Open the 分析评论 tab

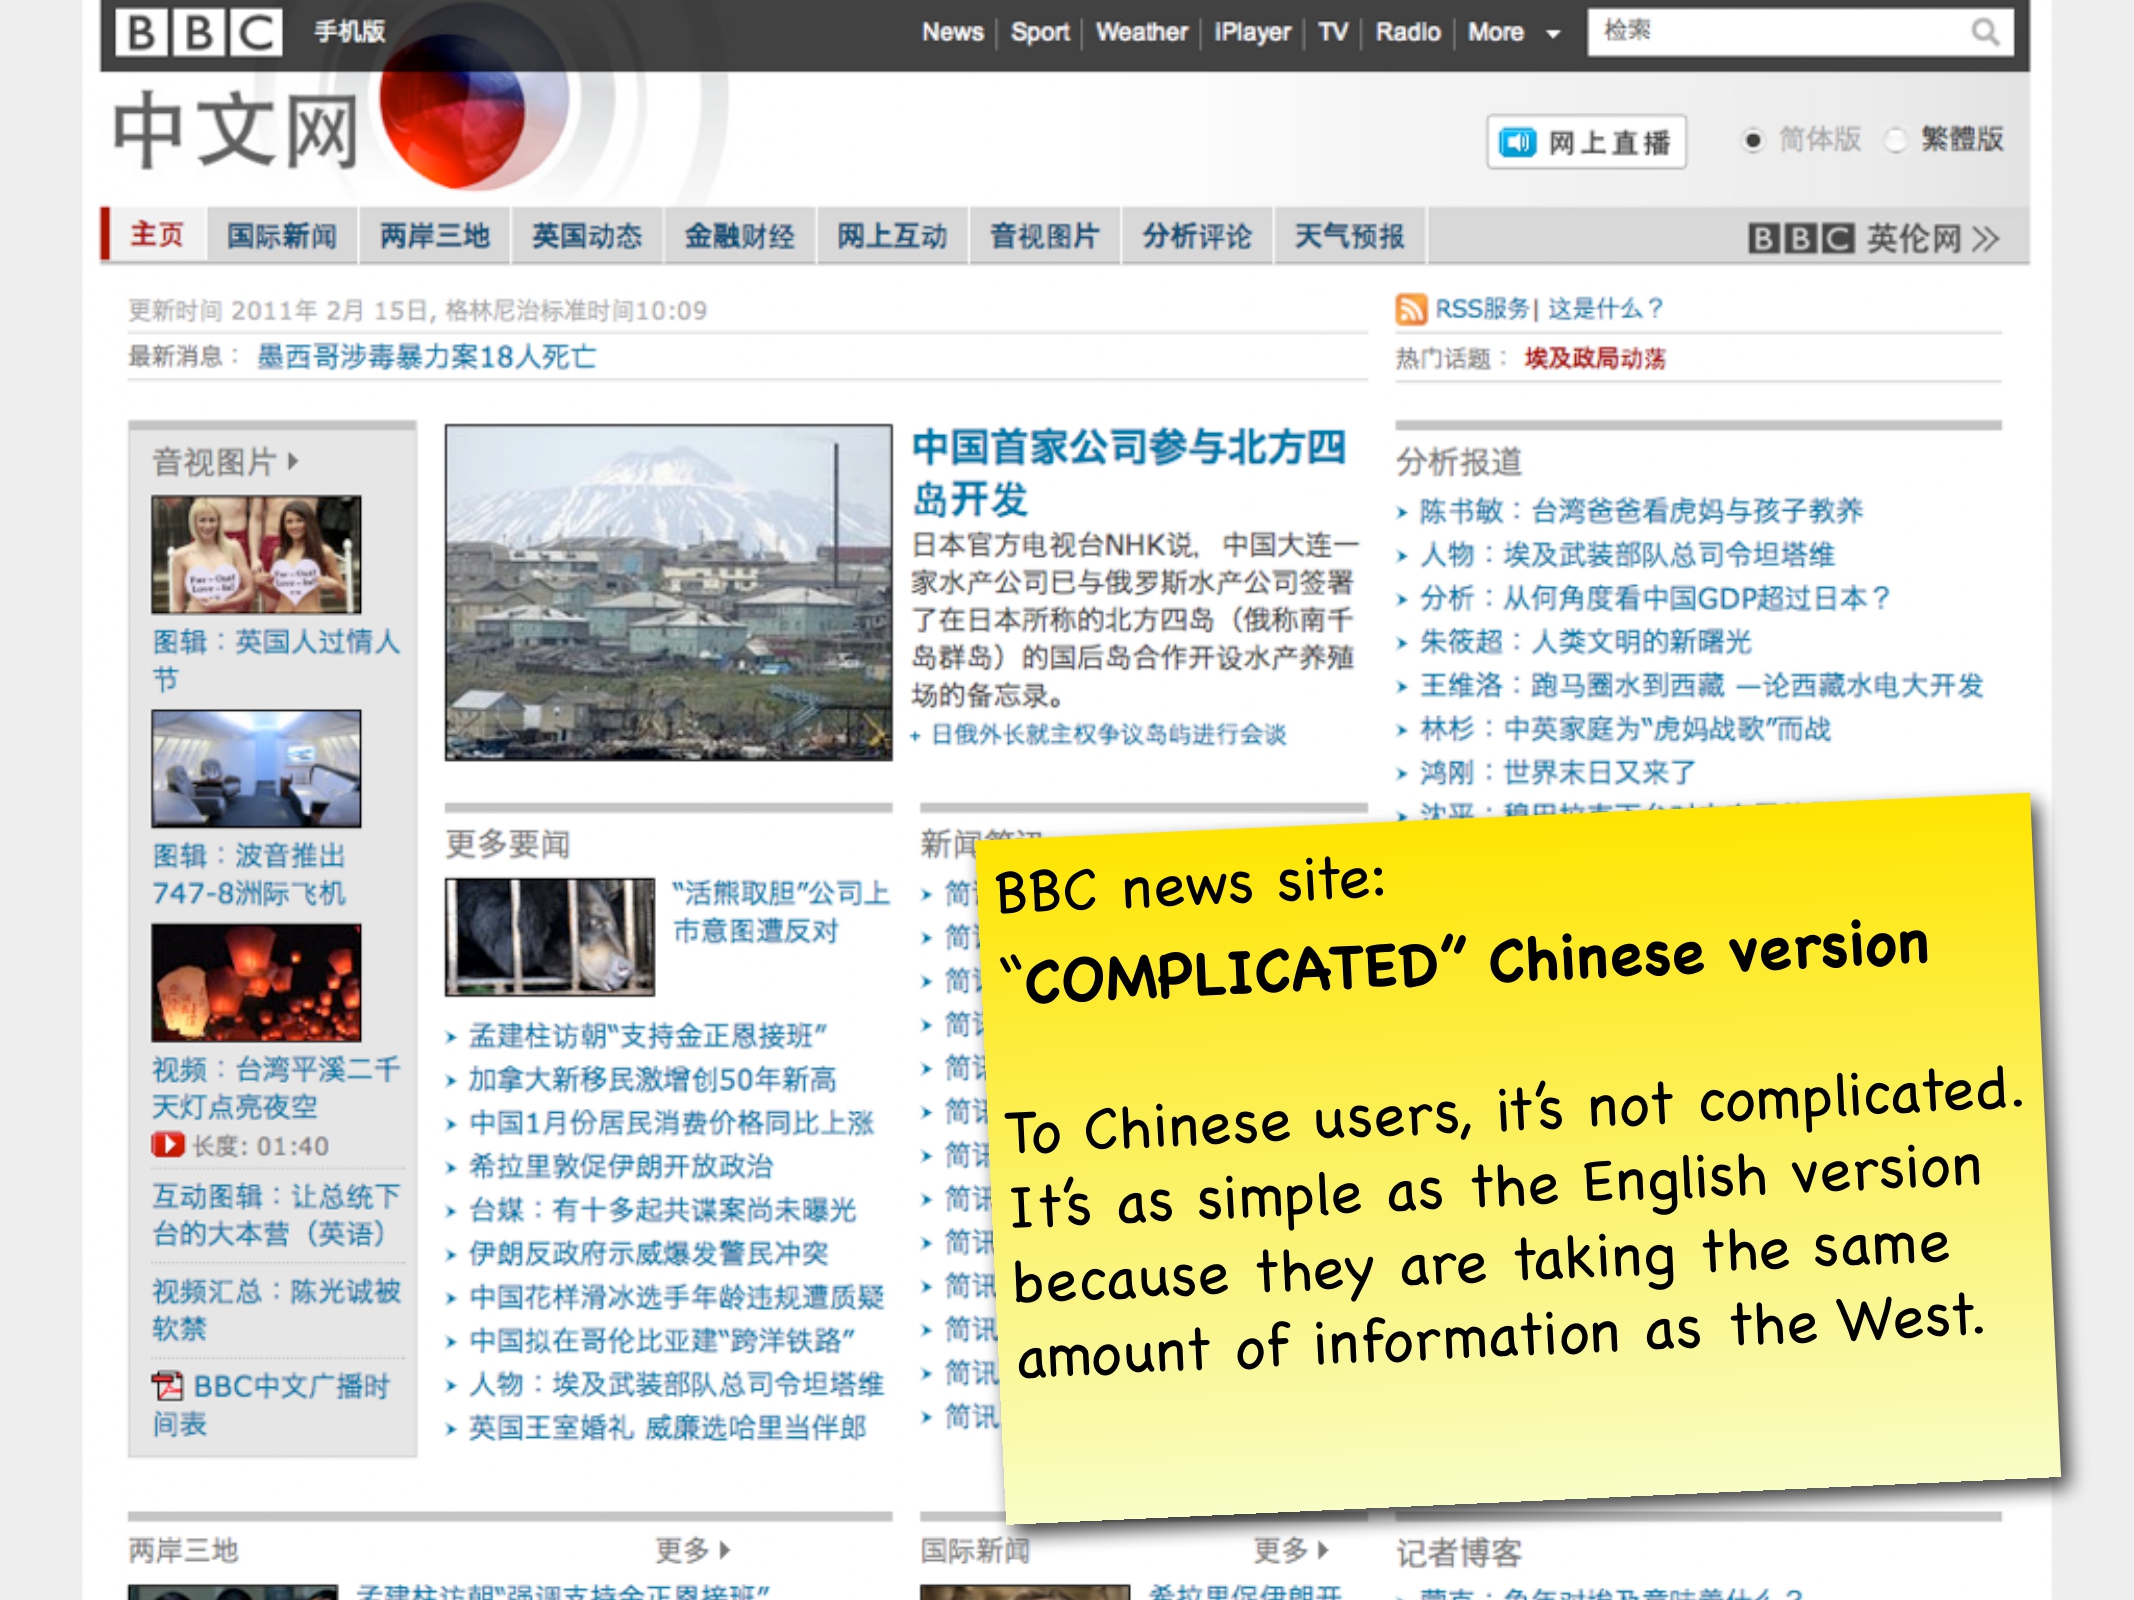[x=1197, y=236]
